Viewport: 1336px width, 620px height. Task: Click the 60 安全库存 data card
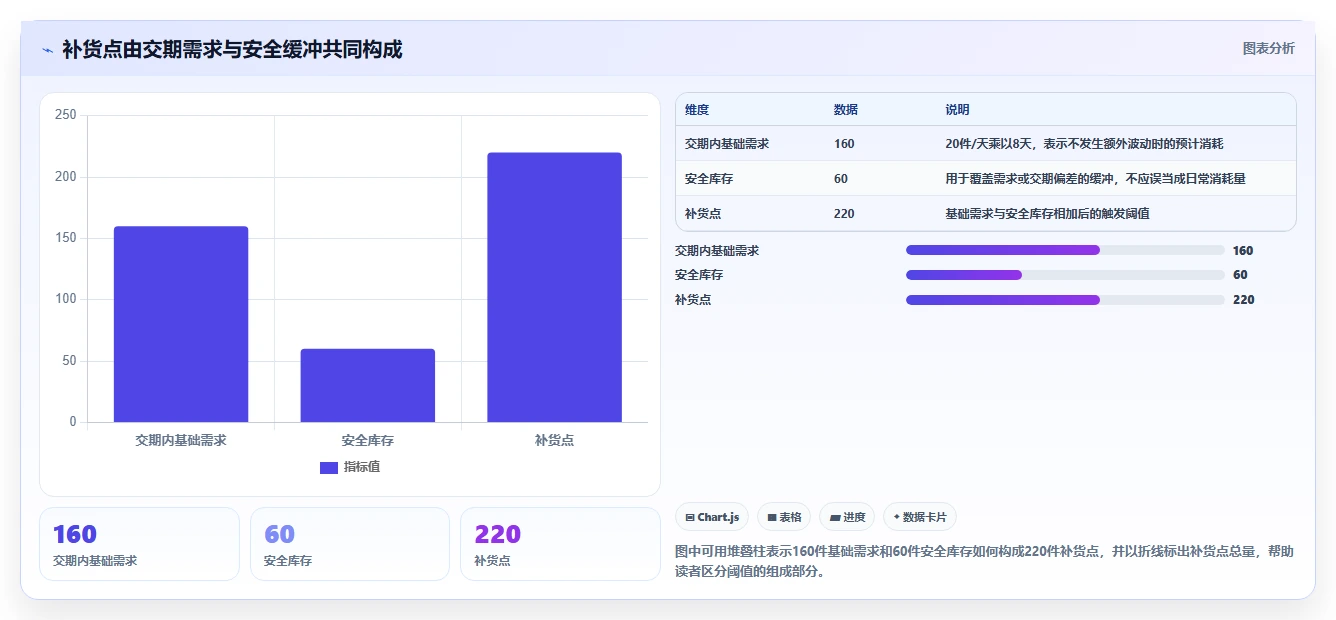pyautogui.click(x=350, y=544)
